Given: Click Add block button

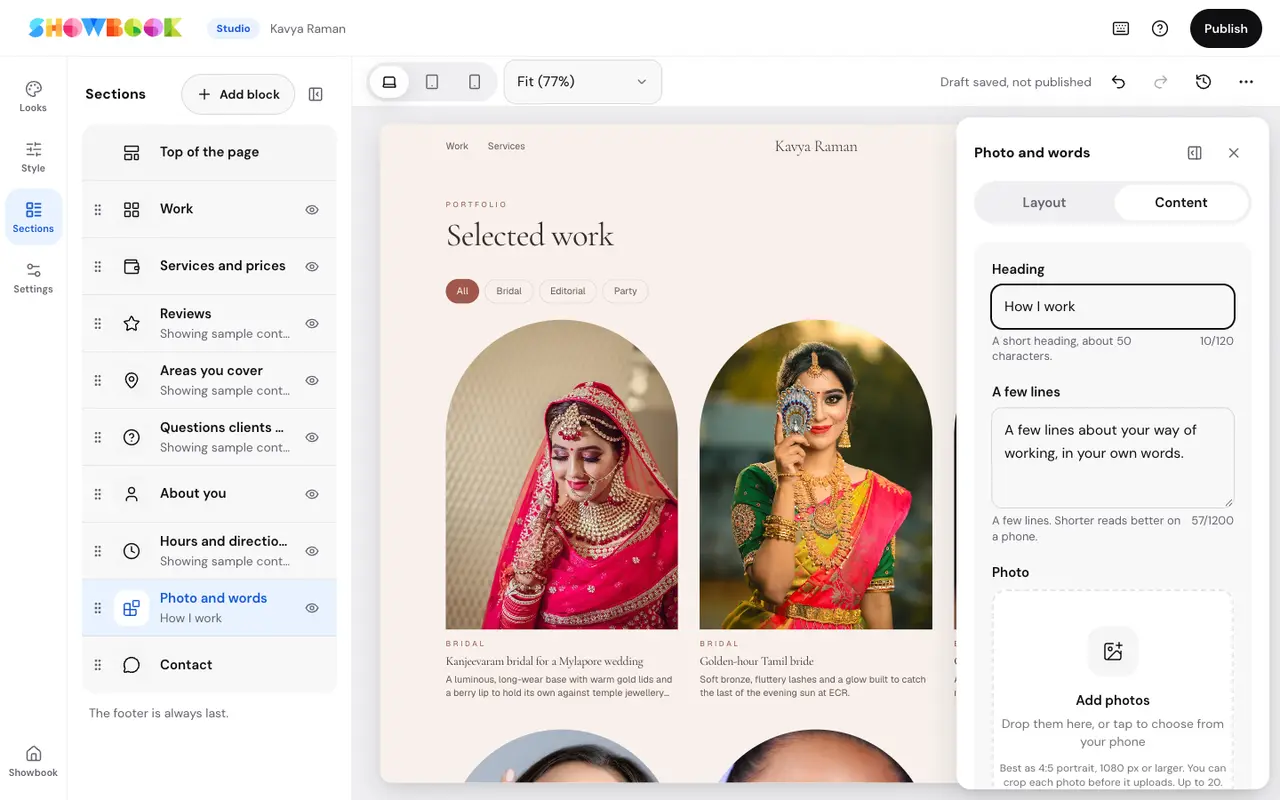Looking at the screenshot, I should click(x=238, y=94).
